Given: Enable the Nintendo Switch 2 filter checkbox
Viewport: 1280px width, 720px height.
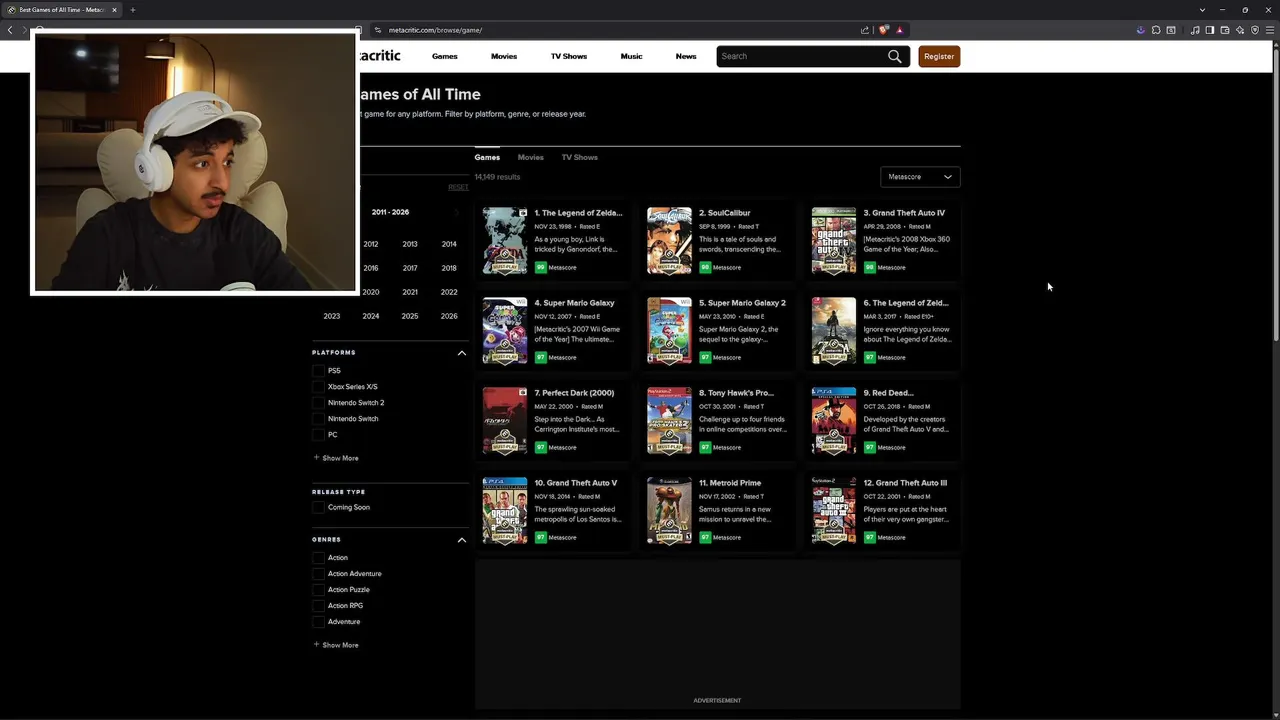Looking at the screenshot, I should 318,403.
